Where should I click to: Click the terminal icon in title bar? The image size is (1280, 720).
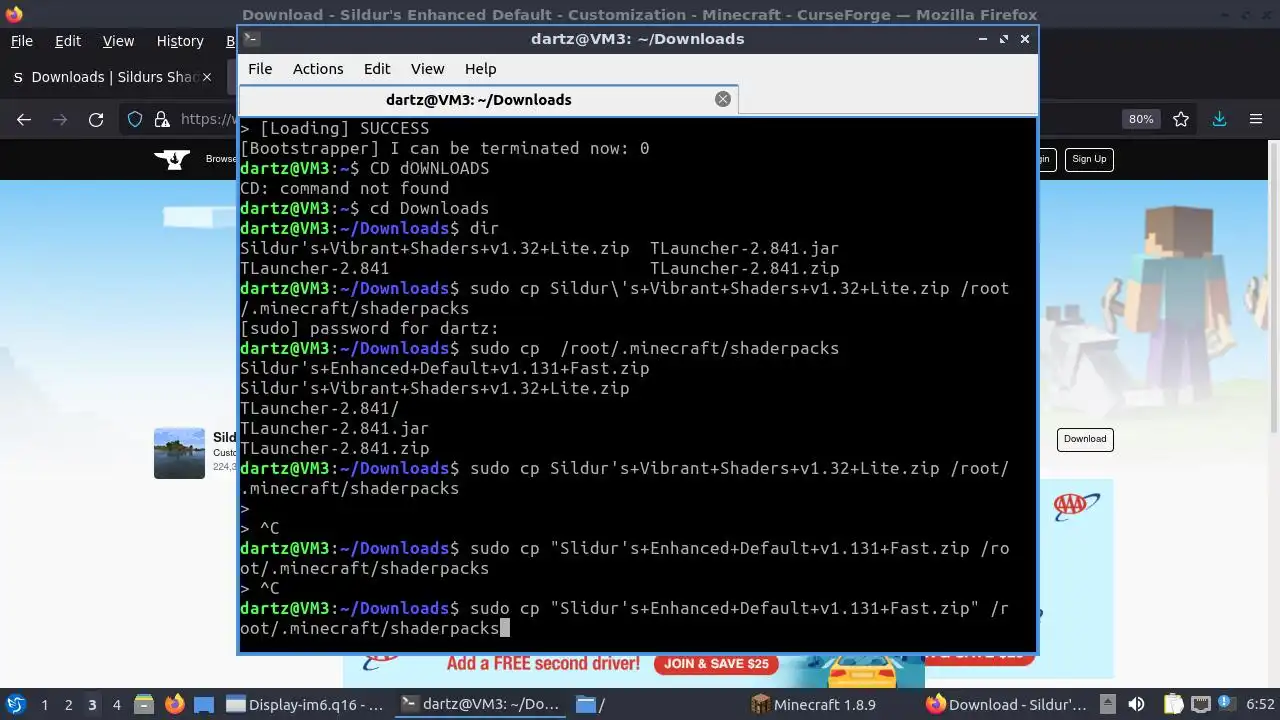click(x=252, y=39)
